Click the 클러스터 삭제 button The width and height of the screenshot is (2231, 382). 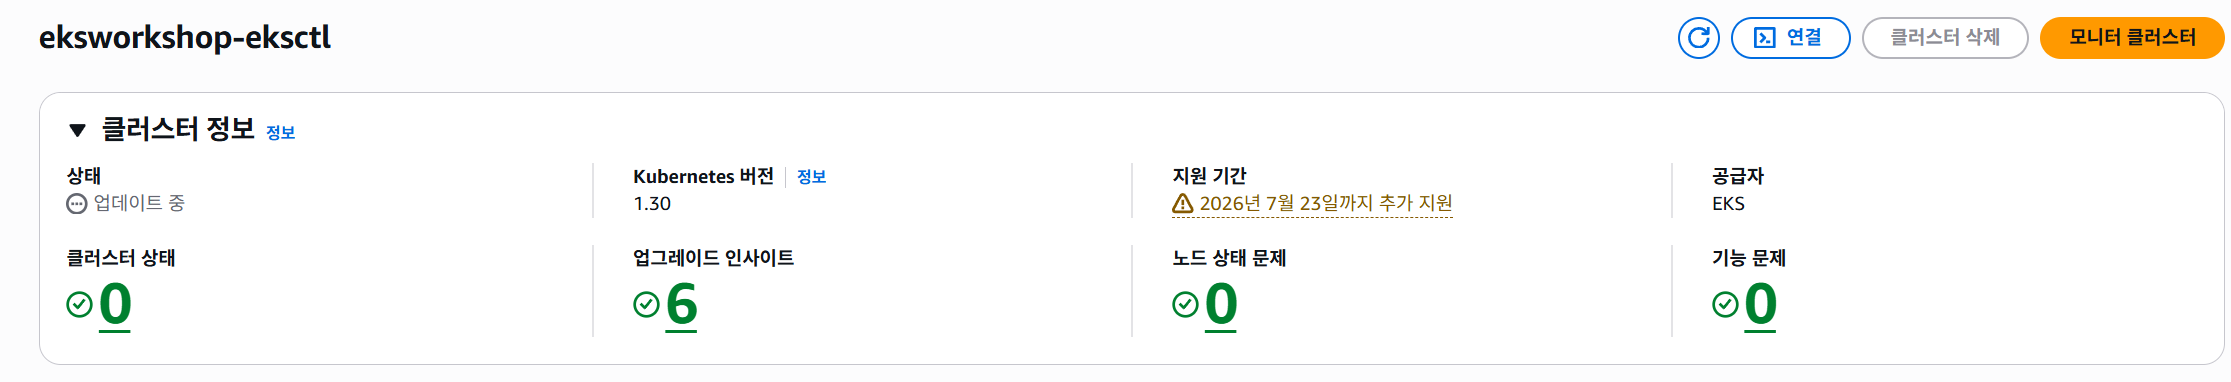coord(1945,38)
